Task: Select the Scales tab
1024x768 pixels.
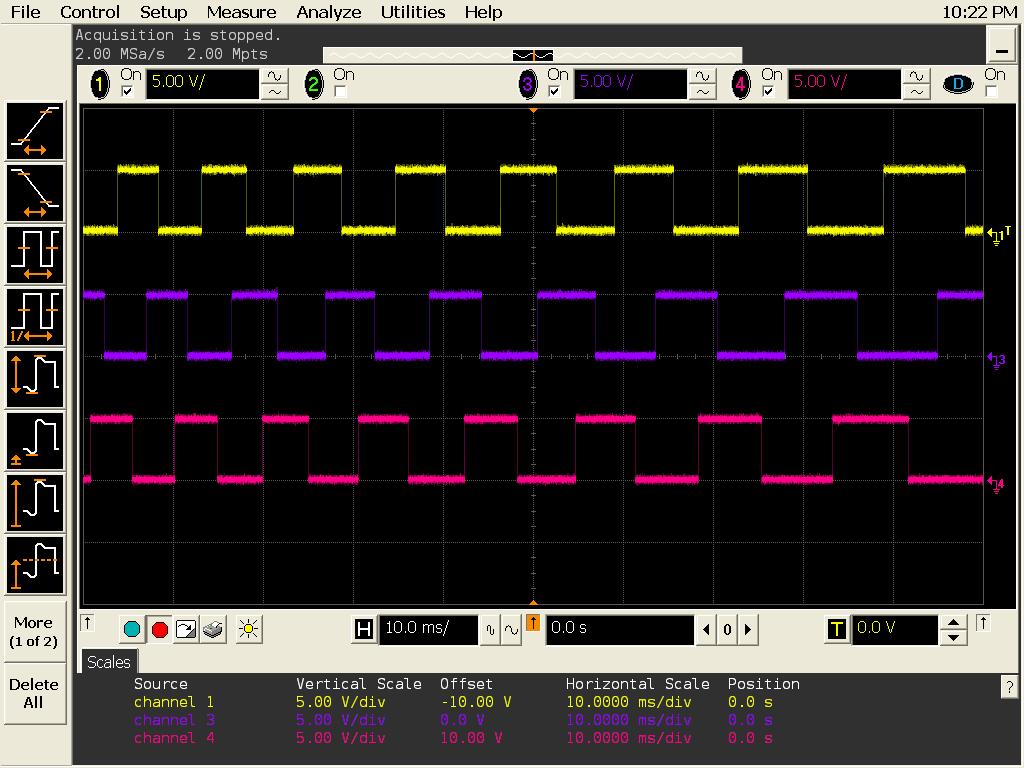Action: 108,662
